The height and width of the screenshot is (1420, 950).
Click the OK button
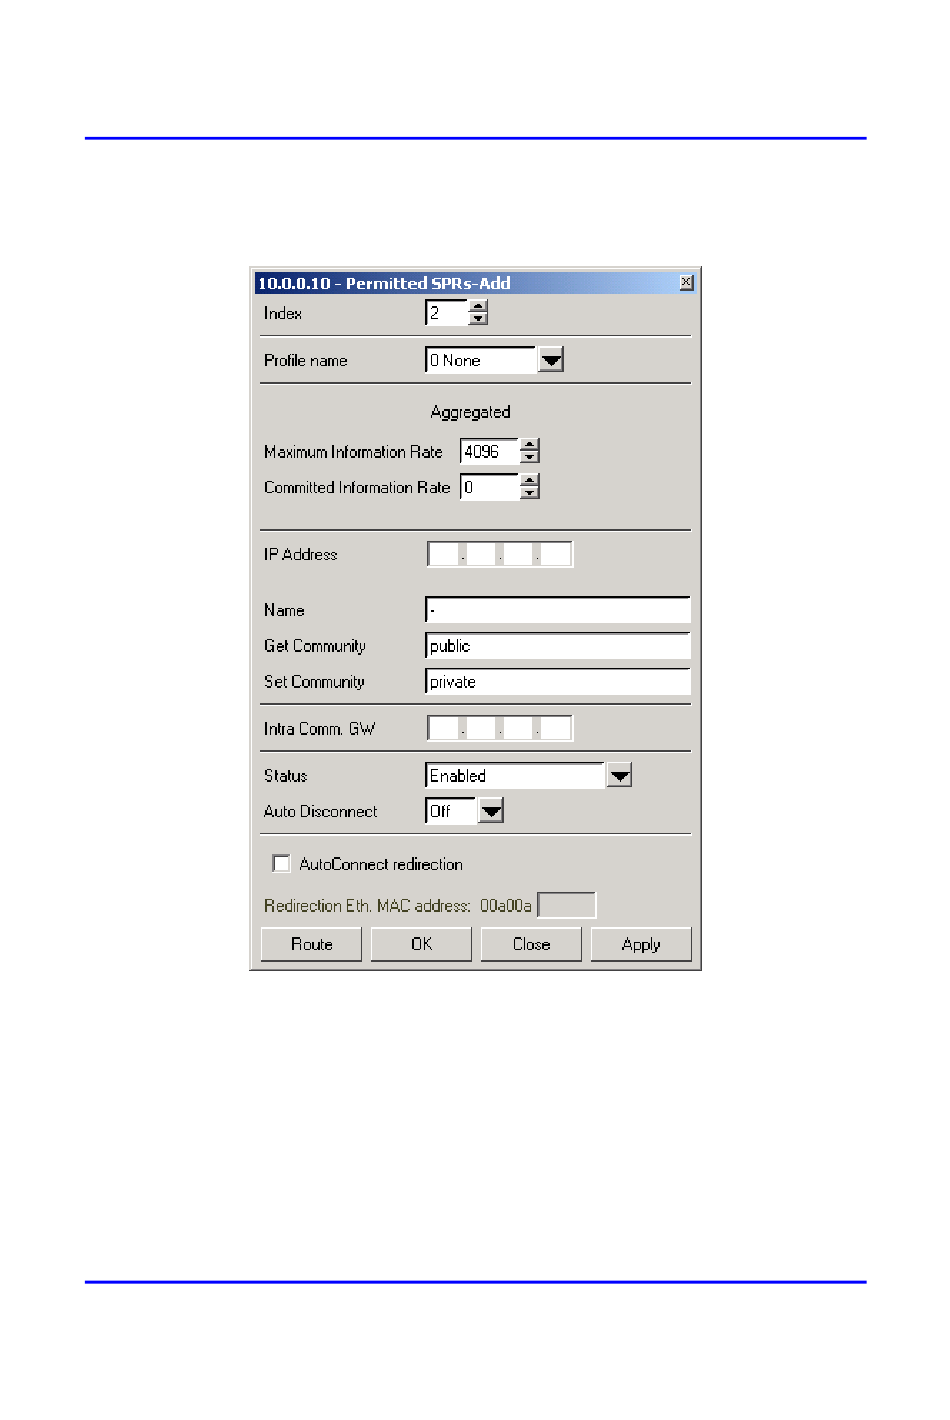click(x=421, y=944)
